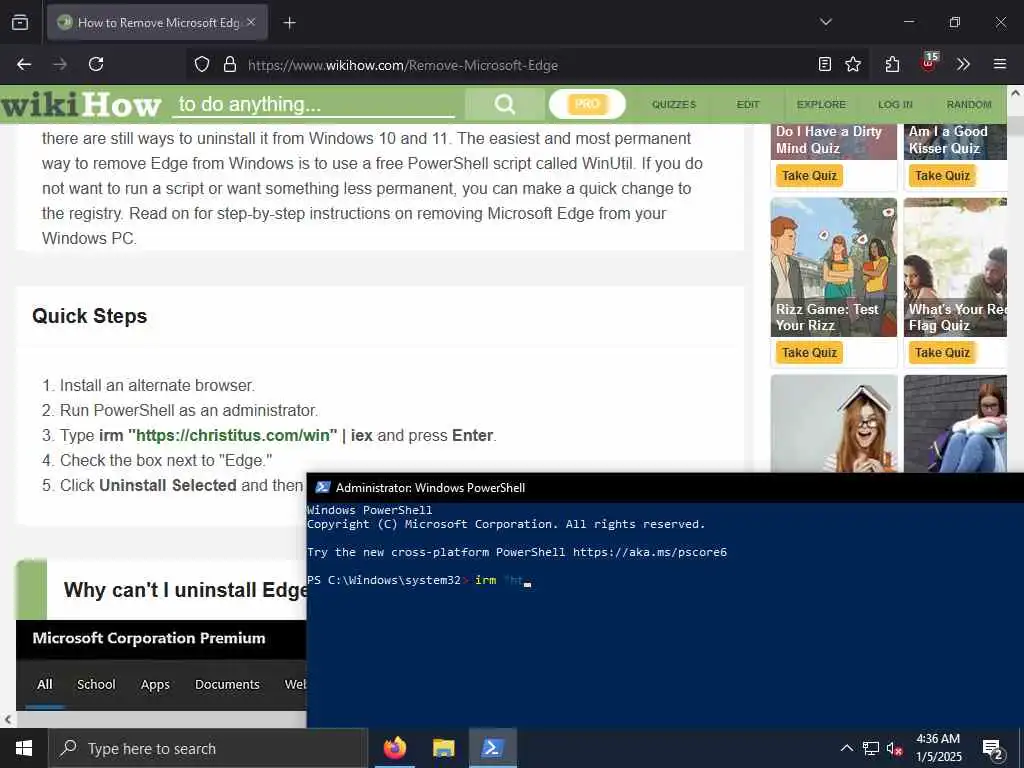The image size is (1024, 768).
Task: Click the wikiHow search field
Action: [313, 104]
